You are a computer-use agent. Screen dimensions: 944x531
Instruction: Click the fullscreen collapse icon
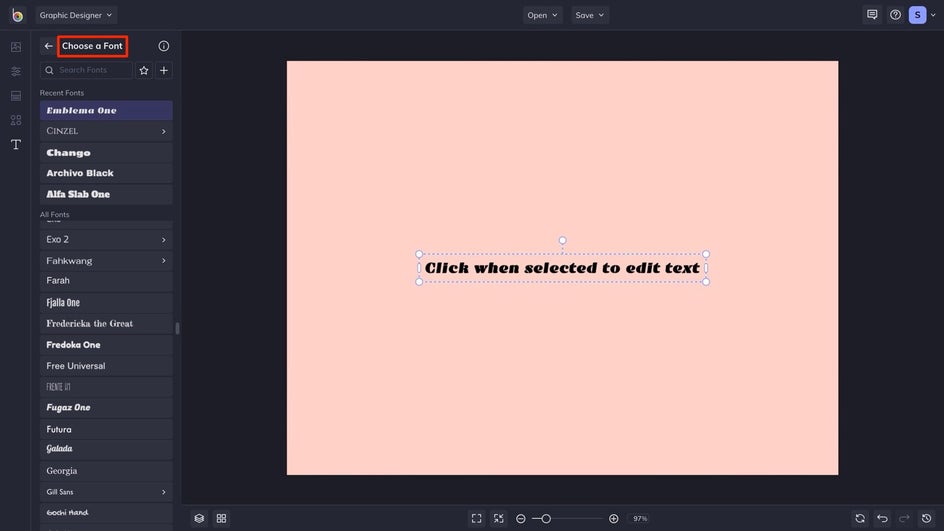(499, 518)
